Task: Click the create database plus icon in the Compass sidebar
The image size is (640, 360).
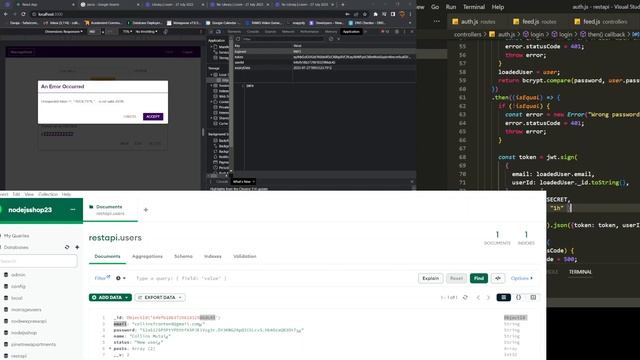Action: 77,247
